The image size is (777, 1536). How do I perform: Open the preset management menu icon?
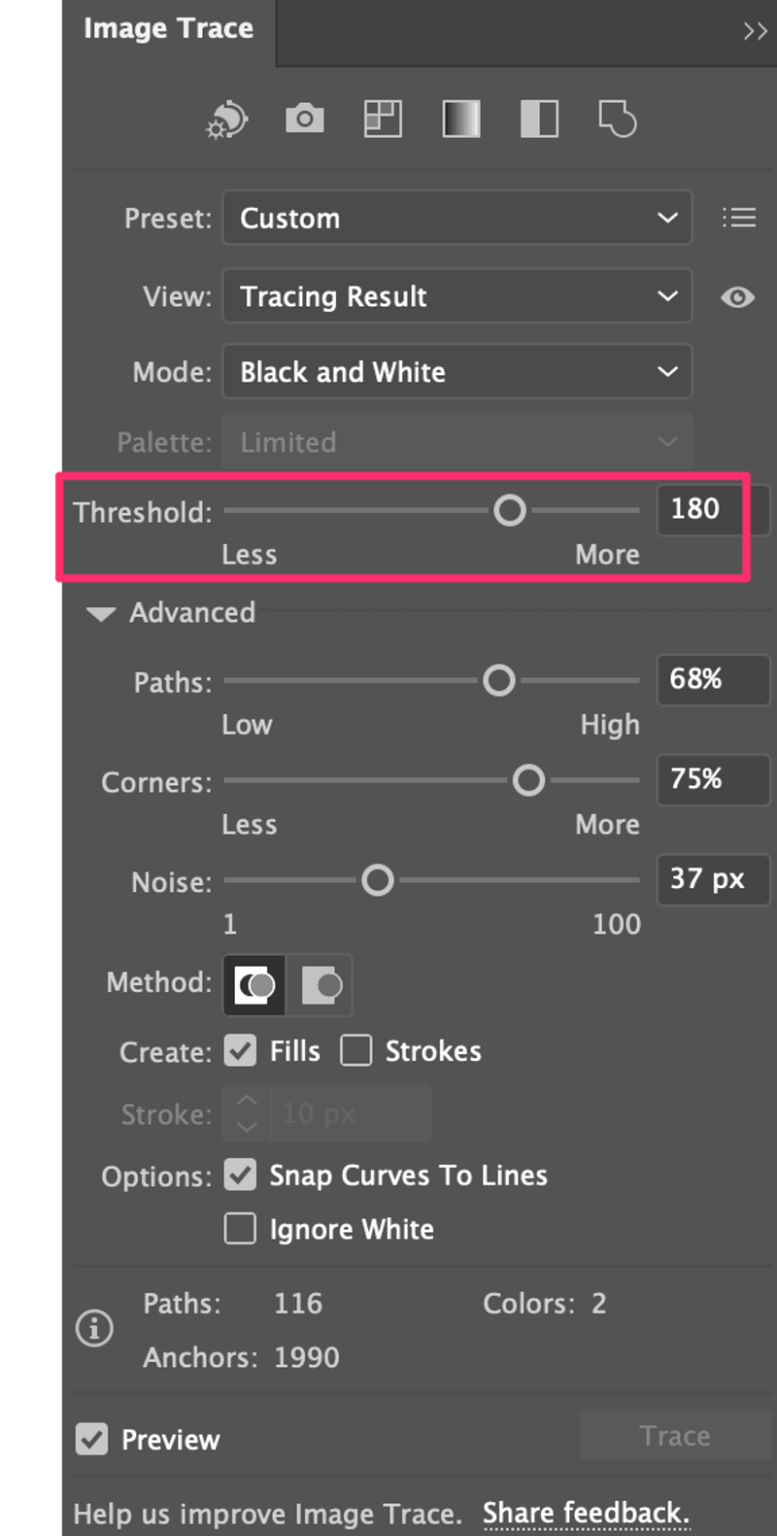coord(739,217)
